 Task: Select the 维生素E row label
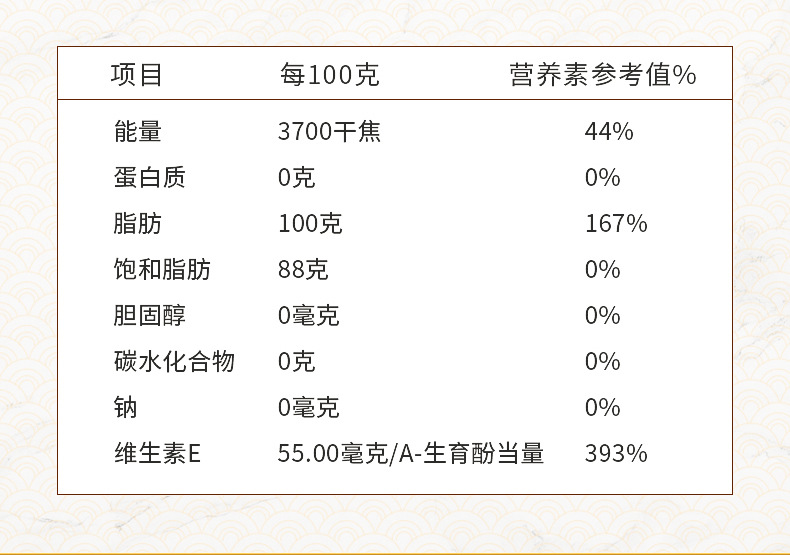tap(157, 453)
